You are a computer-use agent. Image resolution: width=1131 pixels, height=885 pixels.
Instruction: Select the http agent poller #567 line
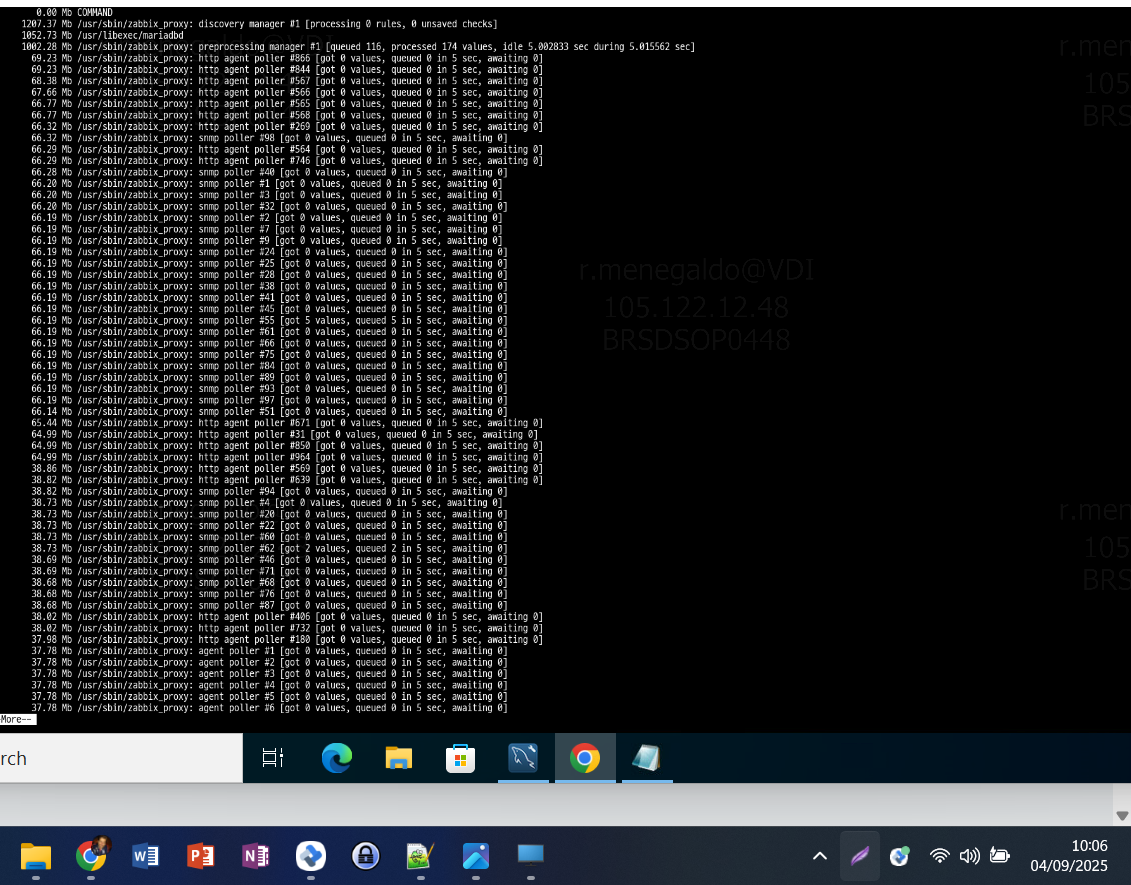click(287, 81)
